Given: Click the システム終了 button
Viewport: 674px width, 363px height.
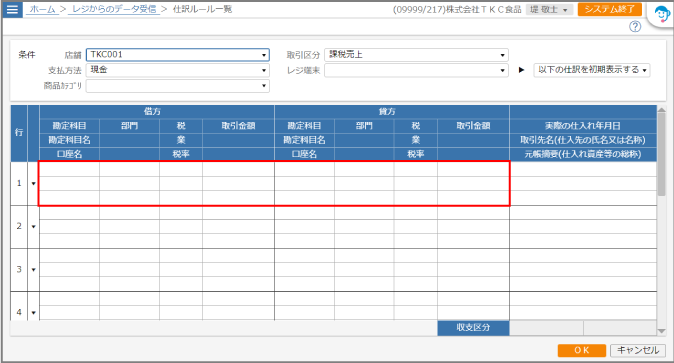Looking at the screenshot, I should (610, 9).
